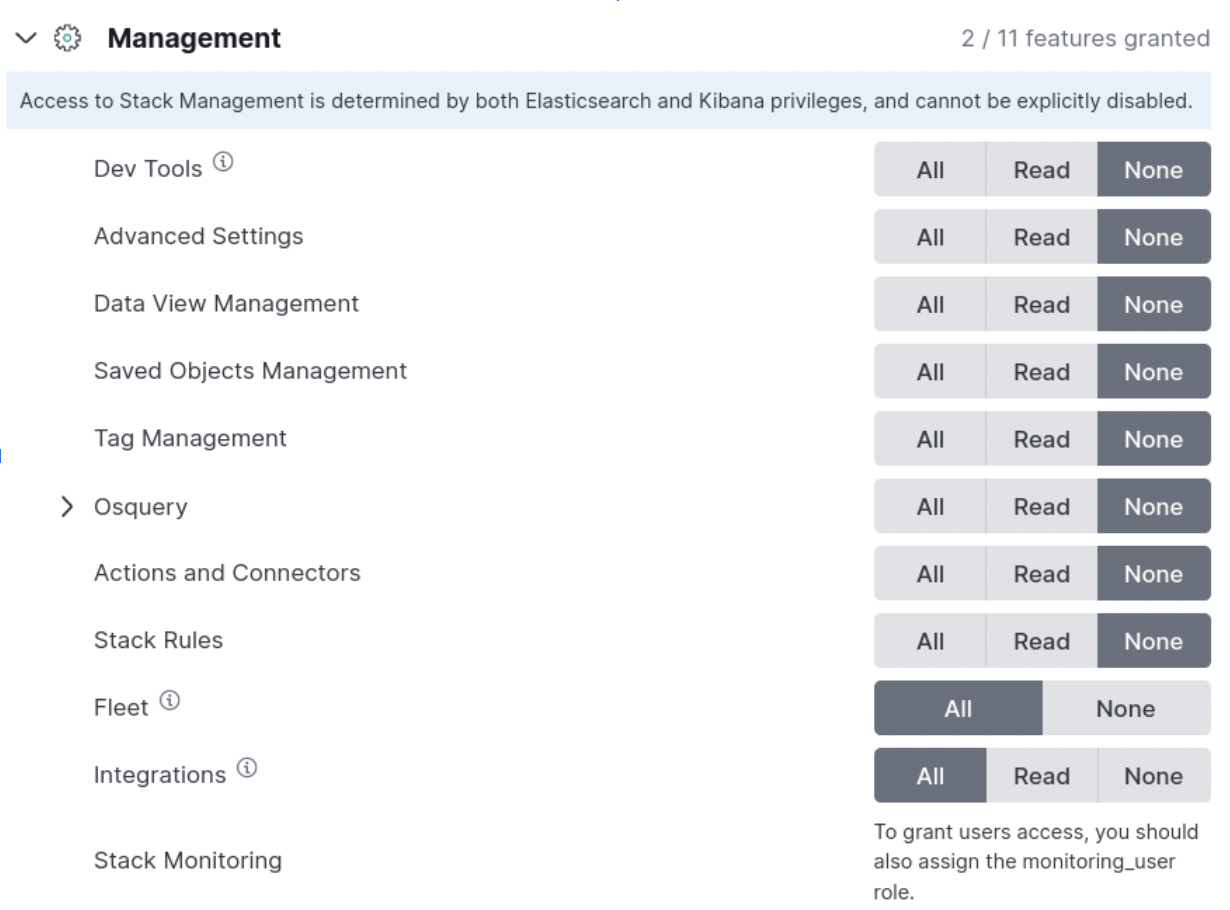
Task: Grant All on Data View Management
Action: (930, 305)
